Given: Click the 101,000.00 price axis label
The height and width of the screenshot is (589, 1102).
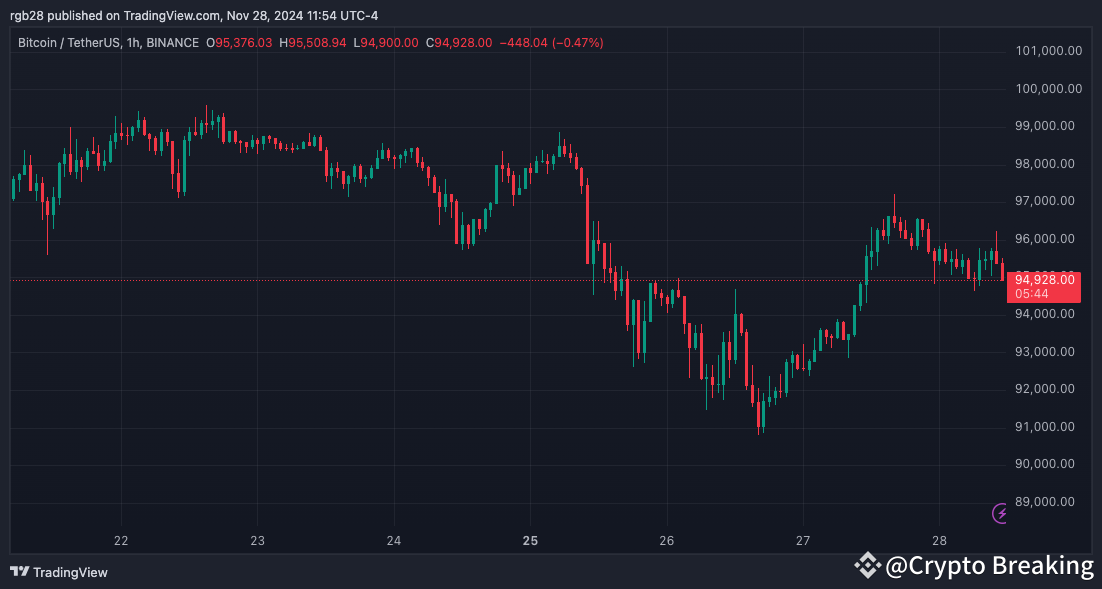Looking at the screenshot, I should (x=1047, y=50).
